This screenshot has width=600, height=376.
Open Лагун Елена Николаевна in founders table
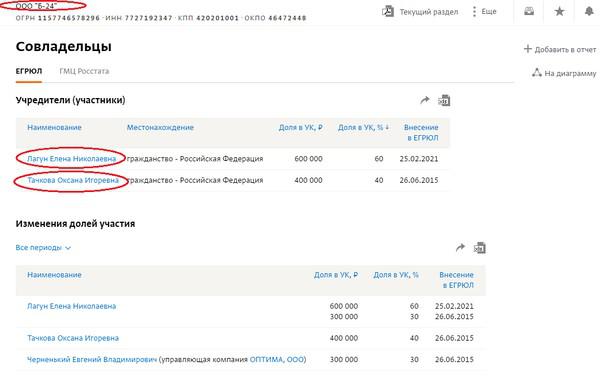tap(72, 159)
